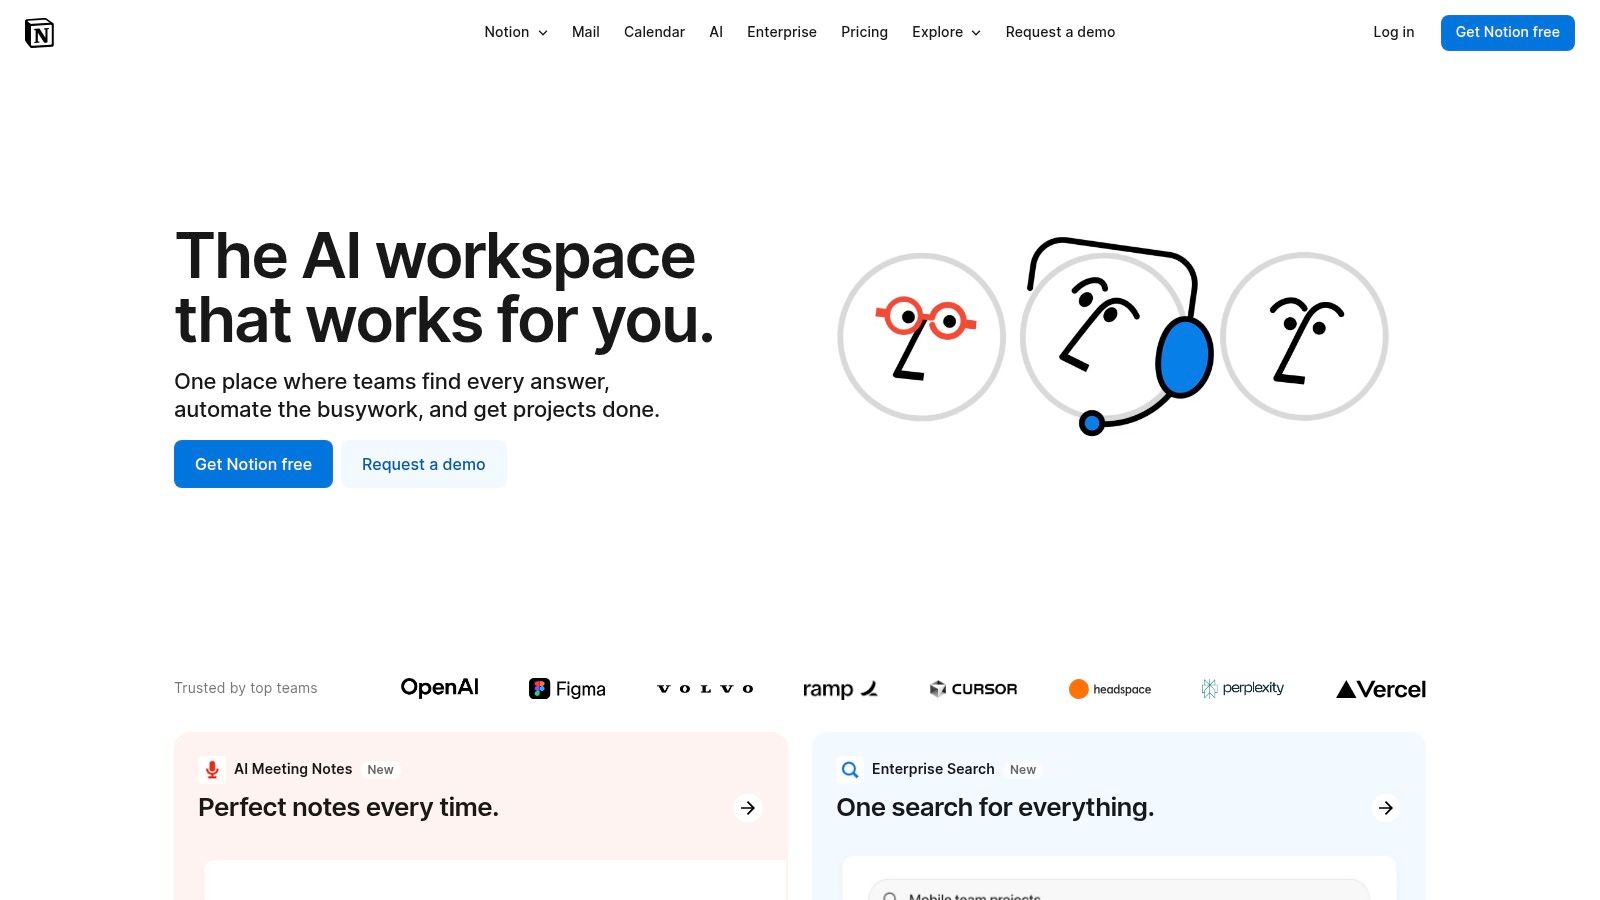Go to Calendar in top navigation

click(654, 32)
